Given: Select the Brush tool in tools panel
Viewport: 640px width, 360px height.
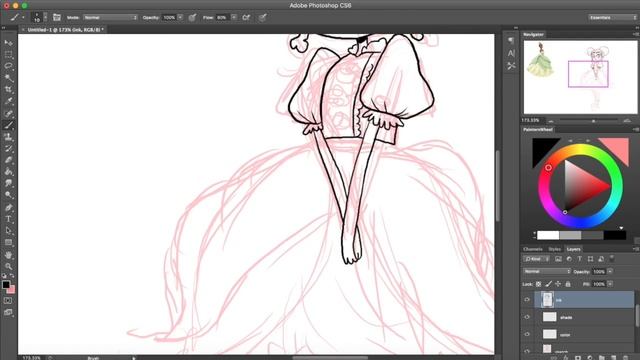Looking at the screenshot, I should (x=8, y=125).
